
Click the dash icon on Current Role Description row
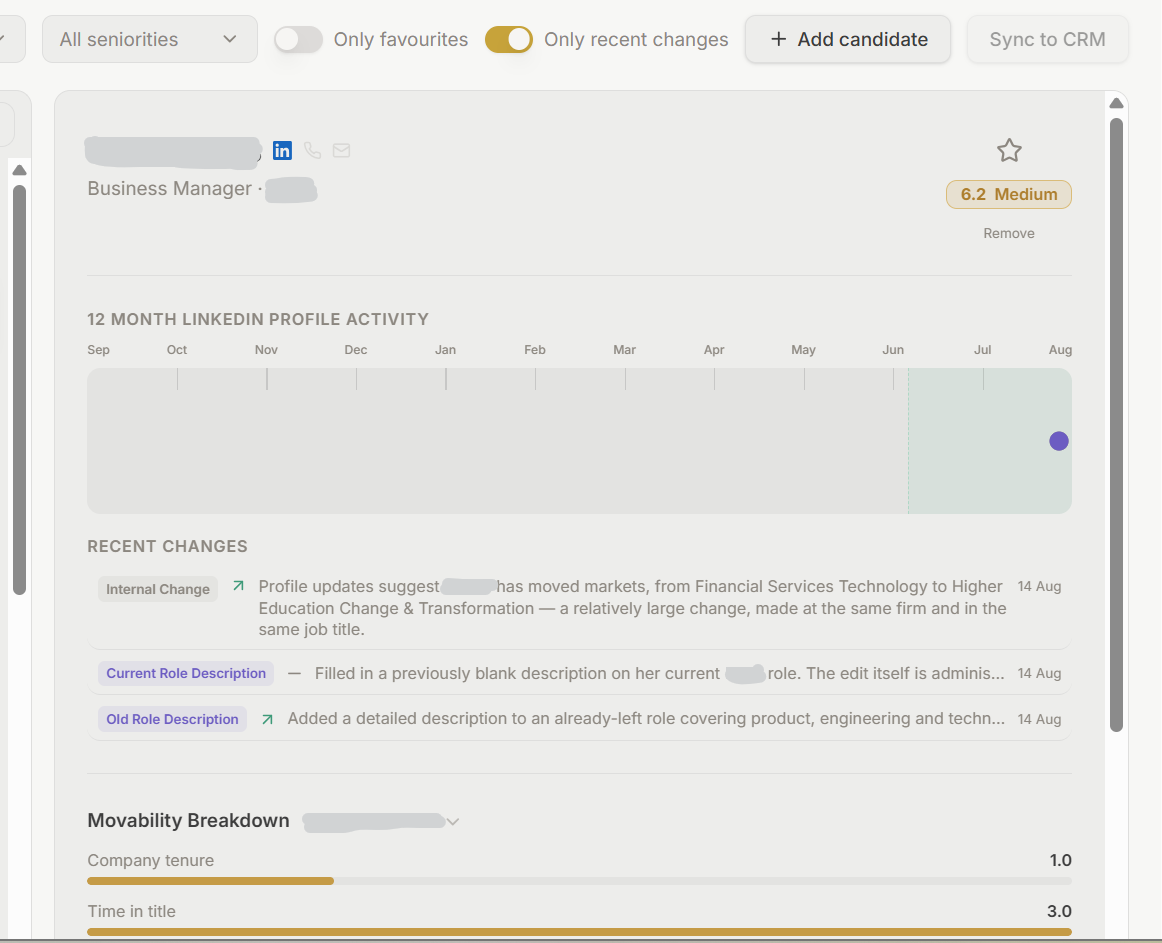294,673
